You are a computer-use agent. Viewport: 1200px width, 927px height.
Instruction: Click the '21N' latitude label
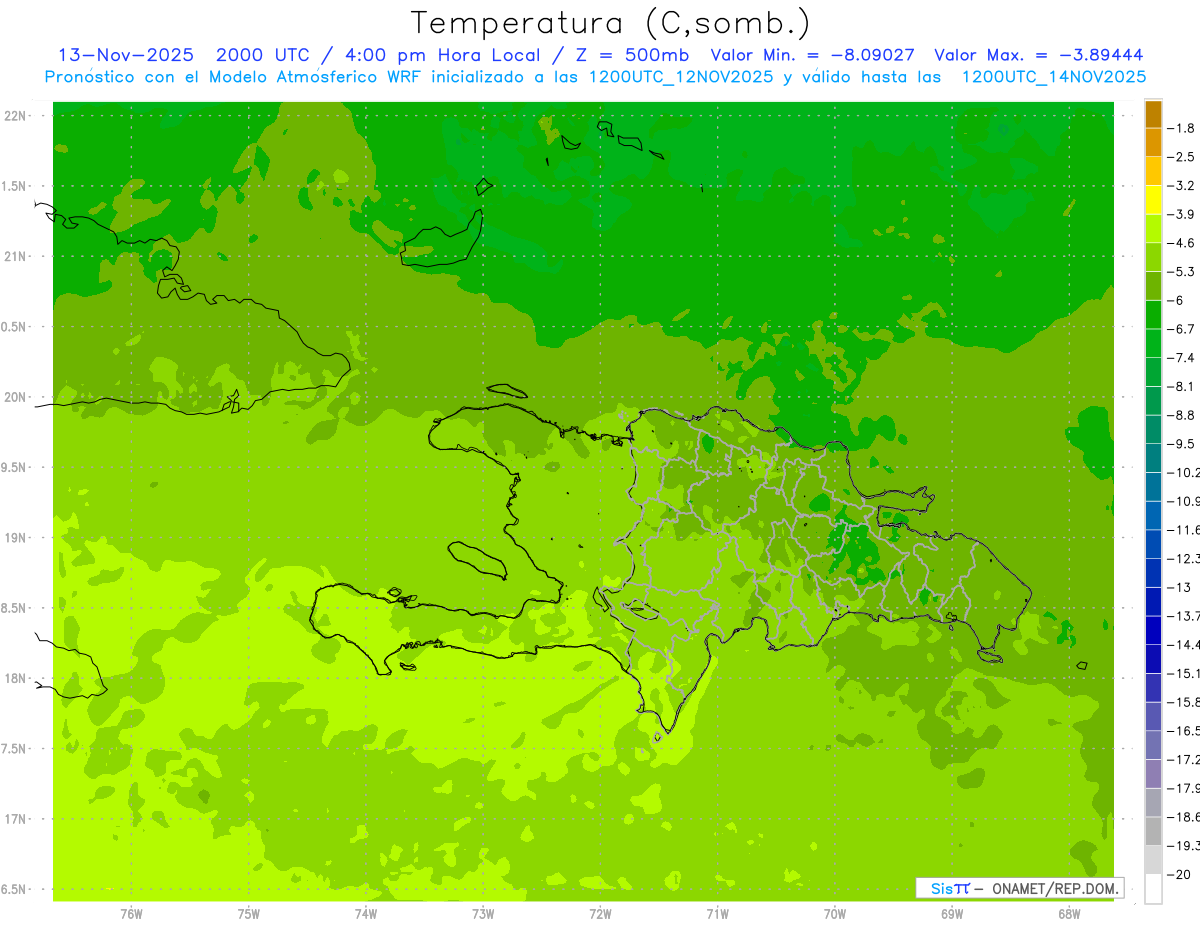point(15,257)
